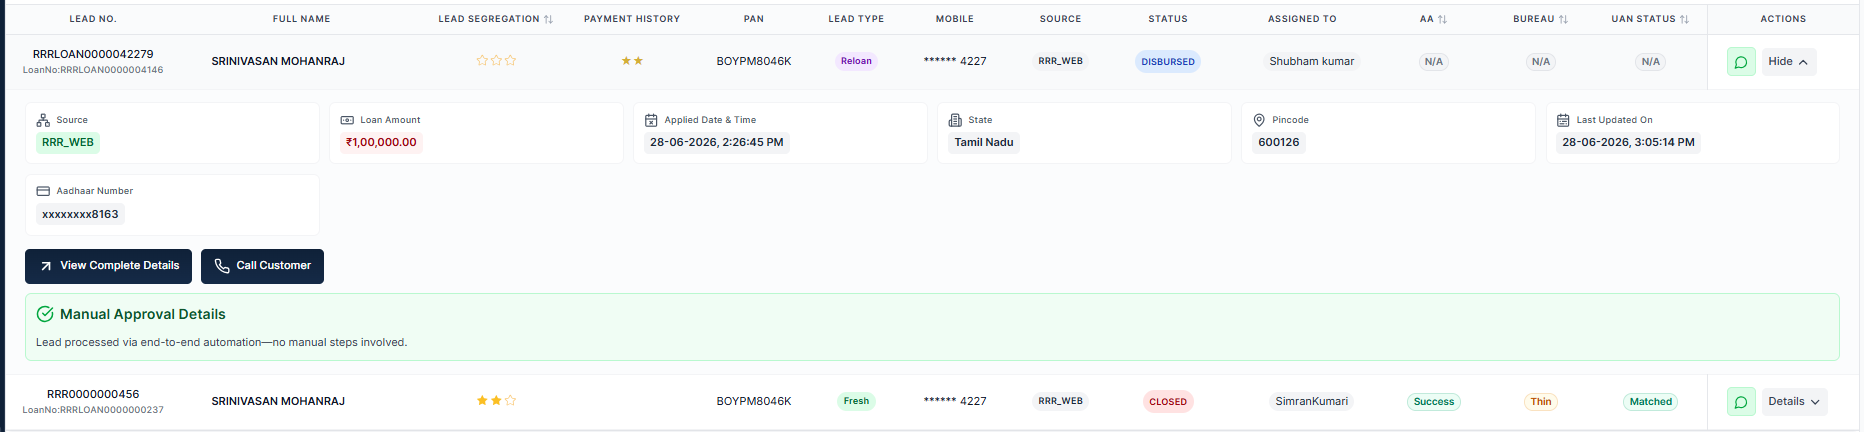Click the end-to-end automation message text
This screenshot has width=1864, height=432.
point(222,342)
